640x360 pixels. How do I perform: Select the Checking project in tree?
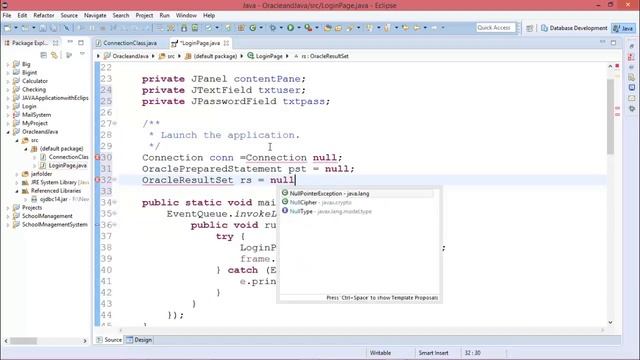click(34, 90)
